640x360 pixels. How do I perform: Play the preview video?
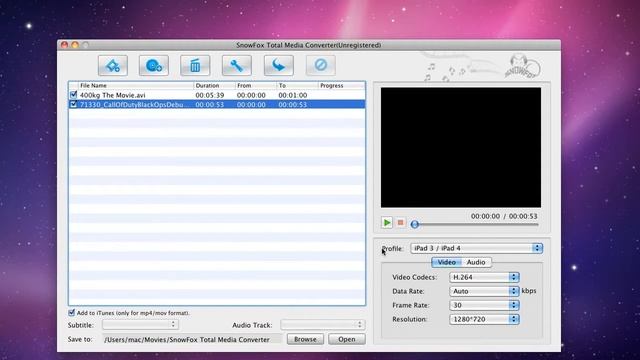[387, 222]
